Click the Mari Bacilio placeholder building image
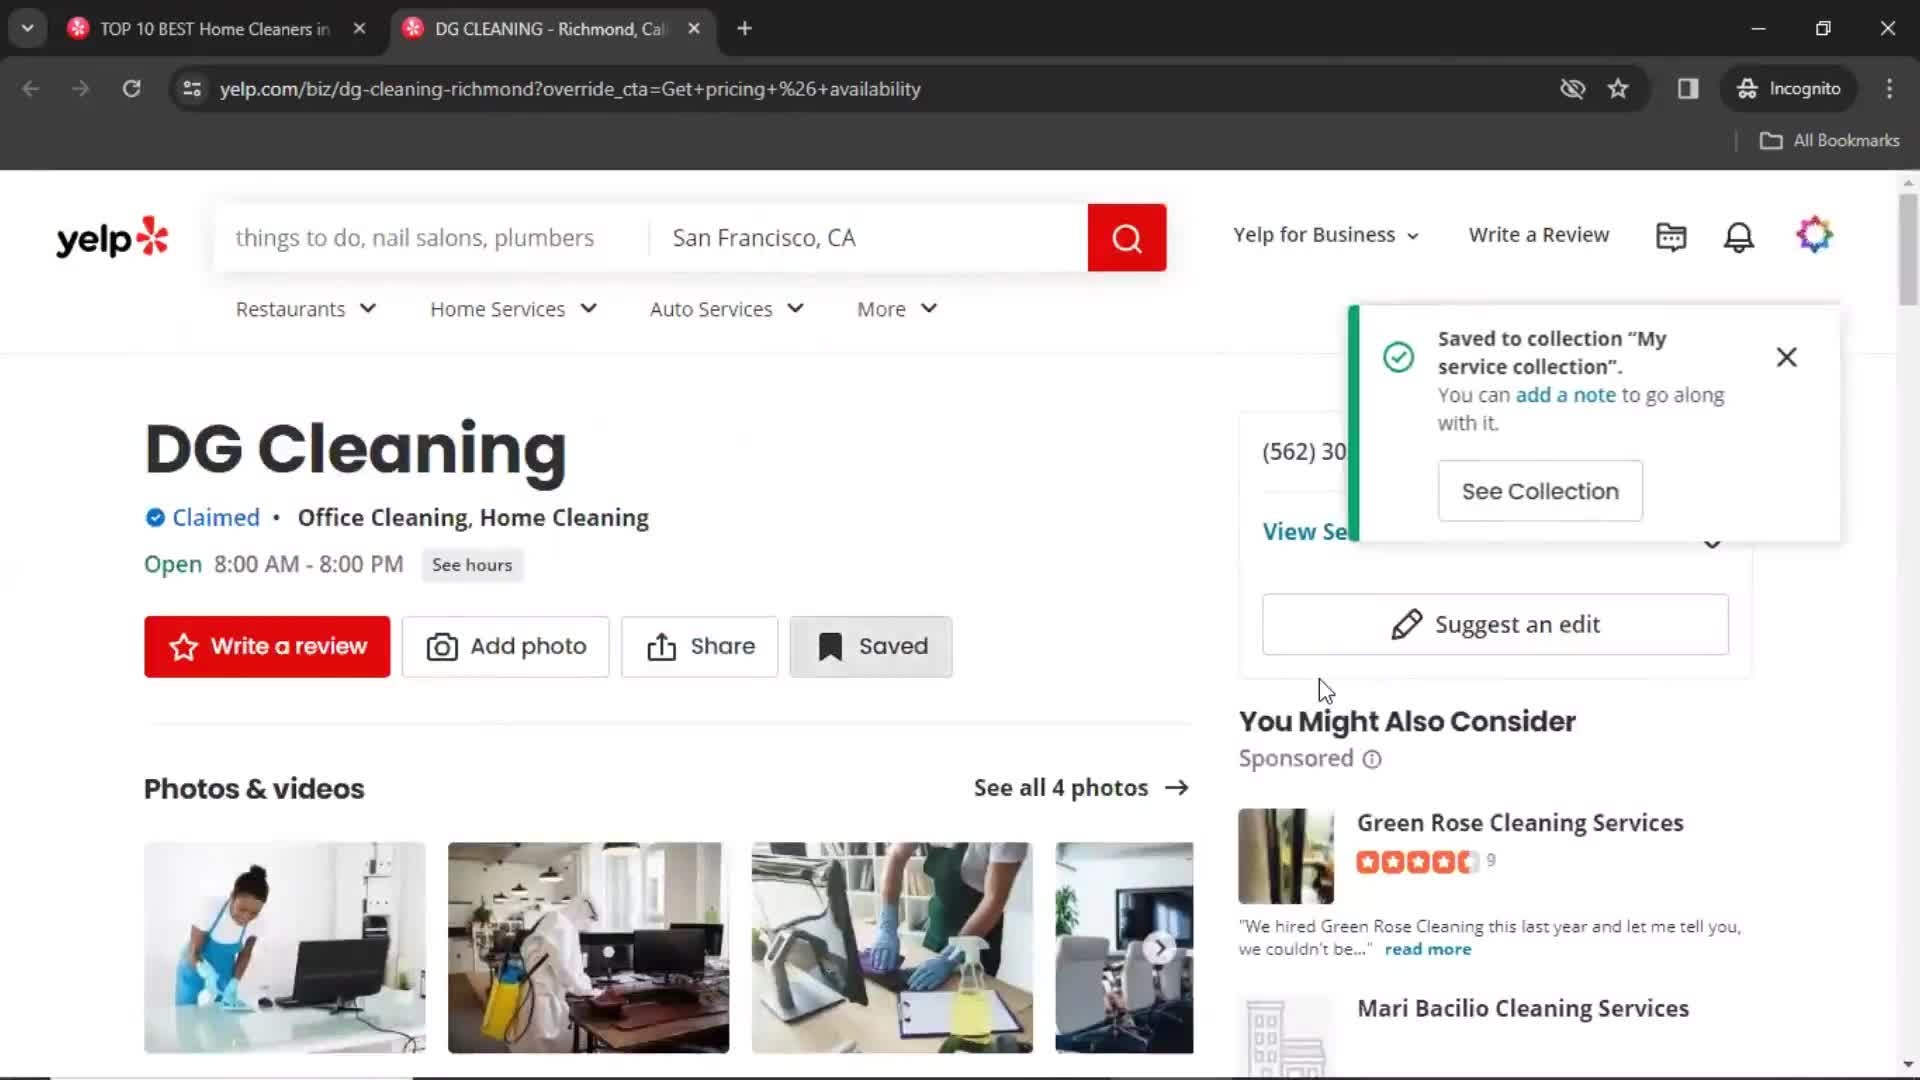 [x=1286, y=1037]
